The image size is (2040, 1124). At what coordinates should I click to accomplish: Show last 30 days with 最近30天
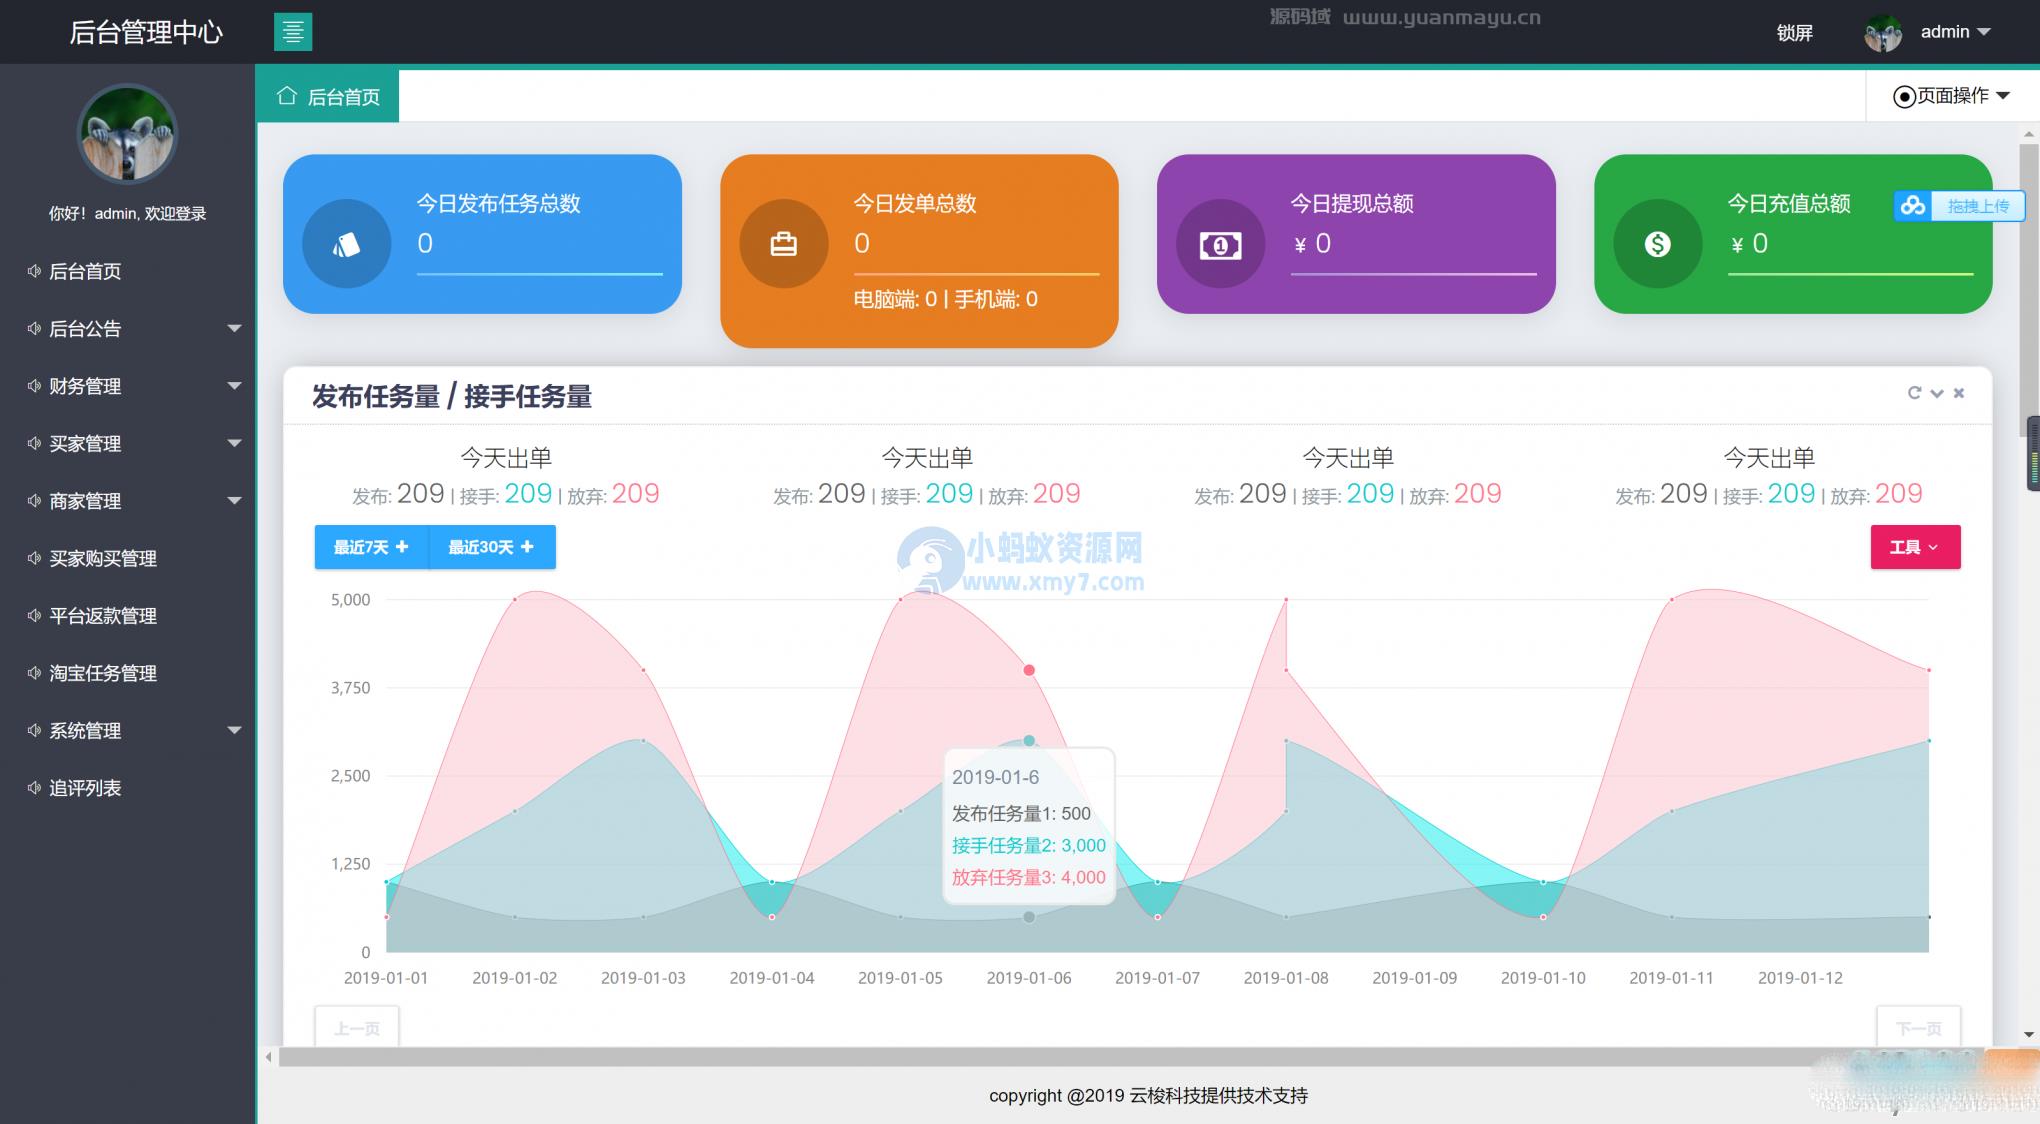(x=491, y=547)
